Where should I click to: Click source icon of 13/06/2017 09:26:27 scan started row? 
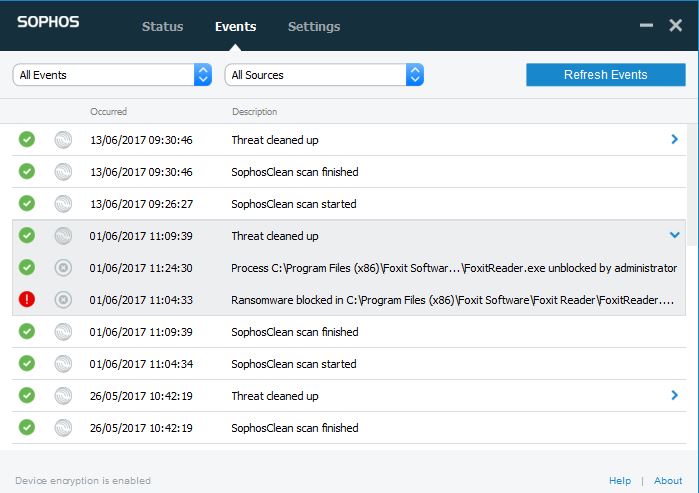coord(63,204)
